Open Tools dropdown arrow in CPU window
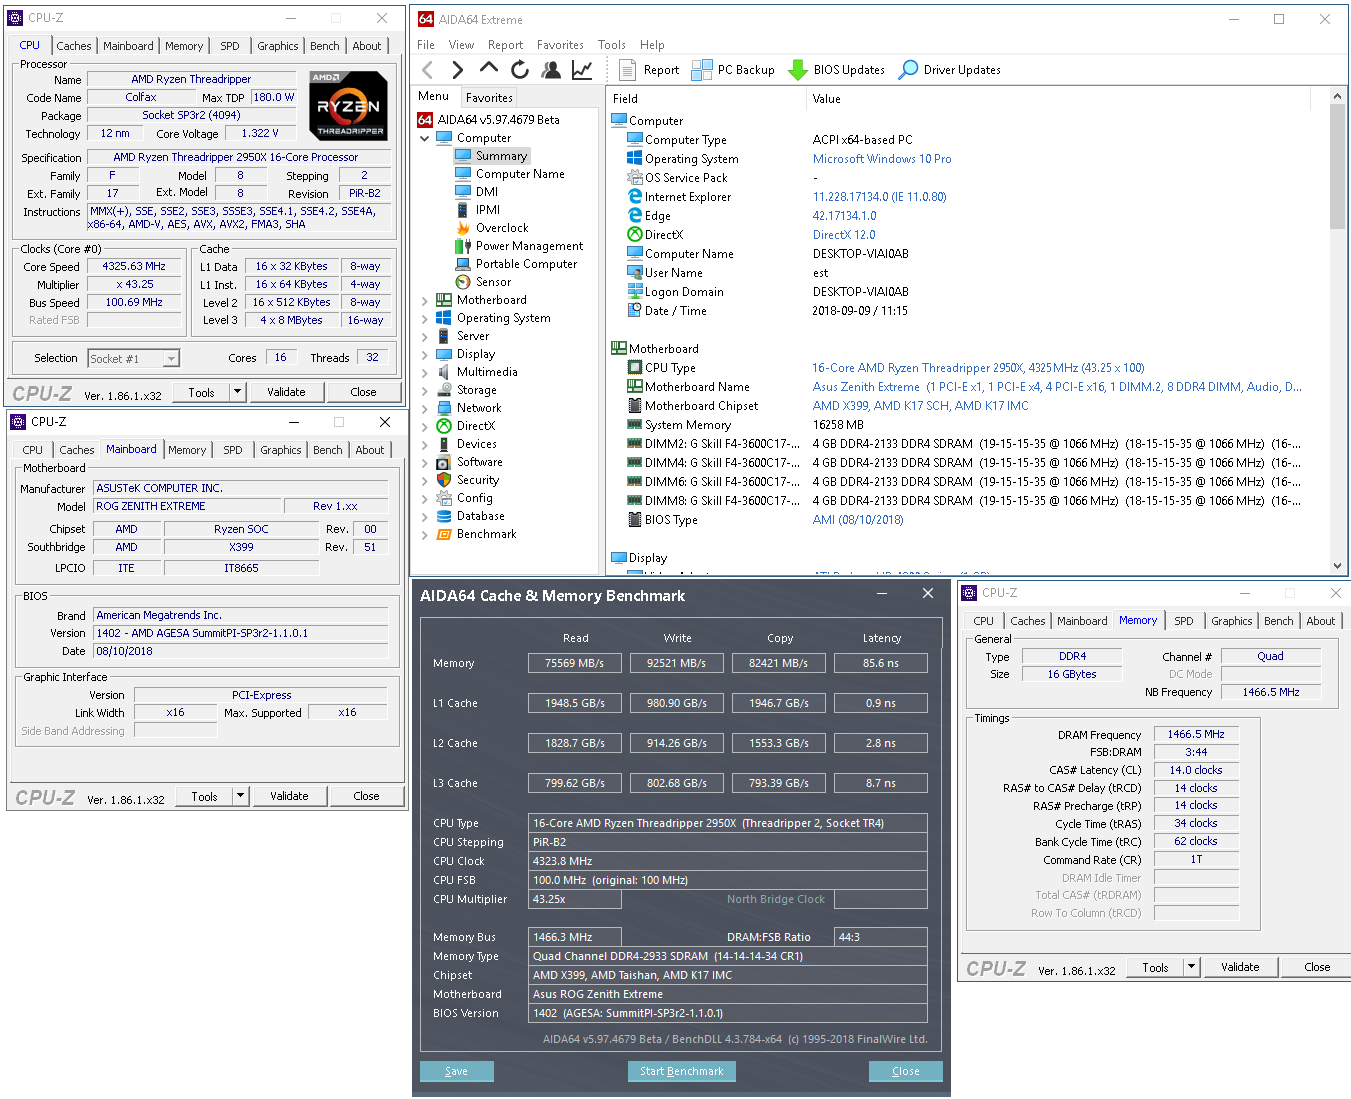 coord(237,392)
